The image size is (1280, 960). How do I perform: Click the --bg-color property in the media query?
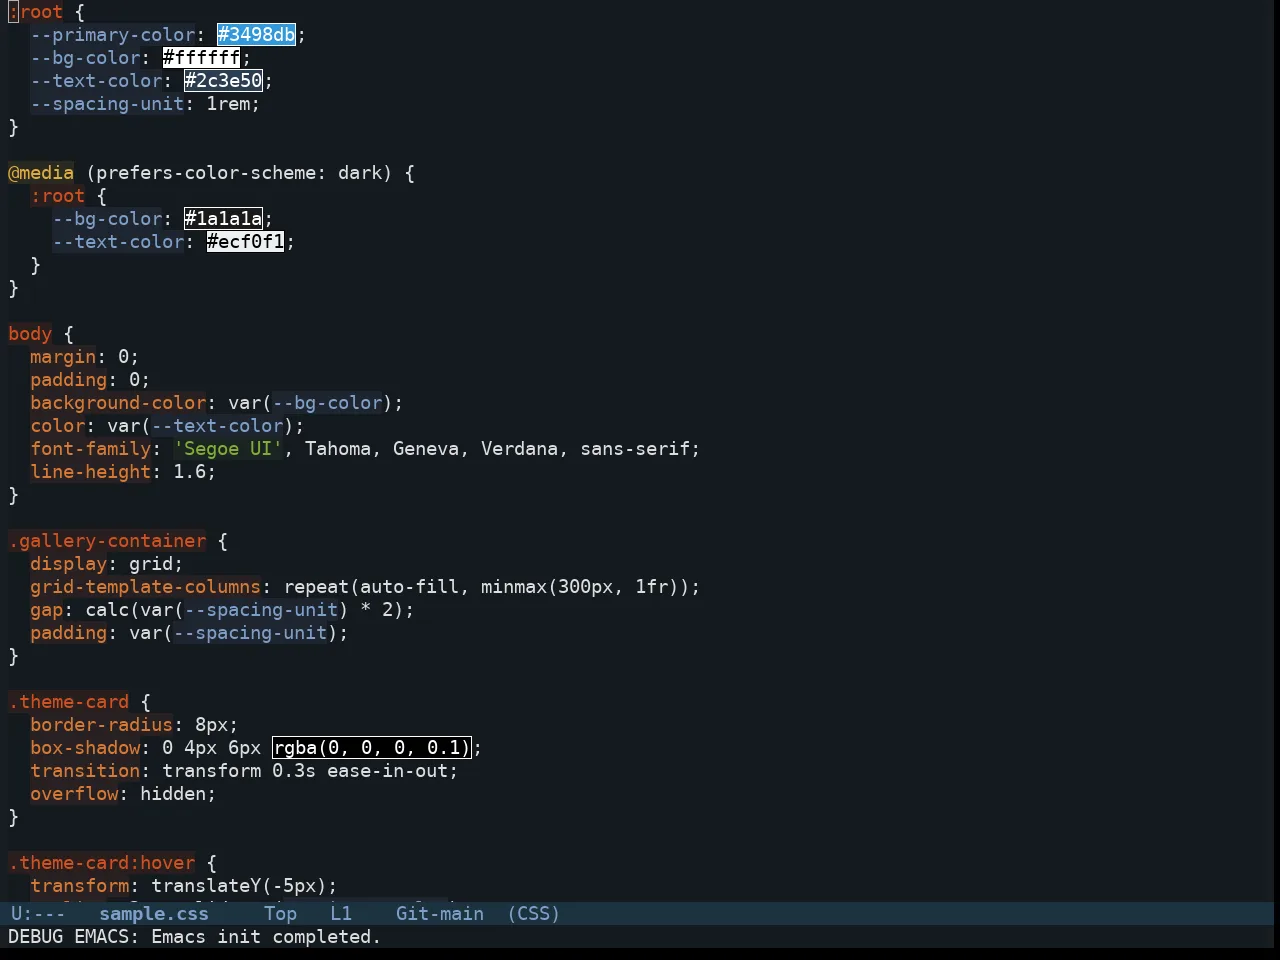pos(107,219)
